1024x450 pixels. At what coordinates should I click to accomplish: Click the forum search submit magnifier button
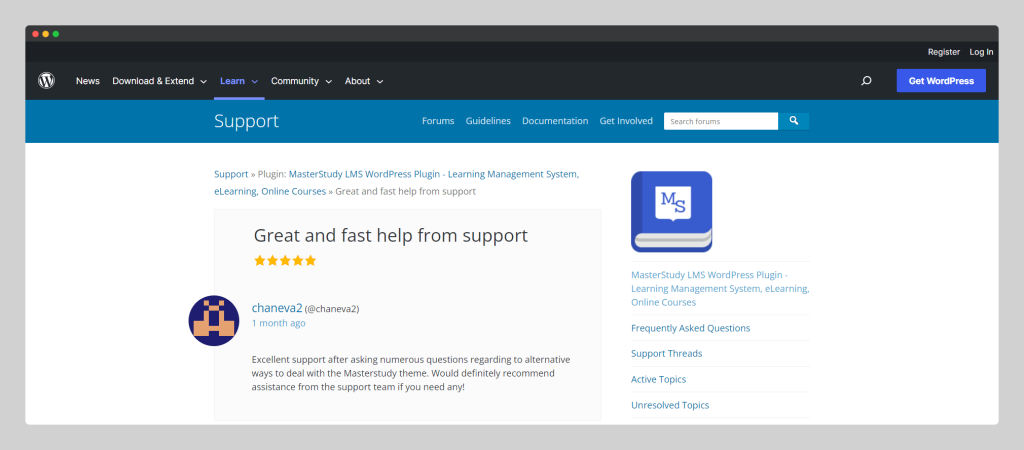coord(793,121)
